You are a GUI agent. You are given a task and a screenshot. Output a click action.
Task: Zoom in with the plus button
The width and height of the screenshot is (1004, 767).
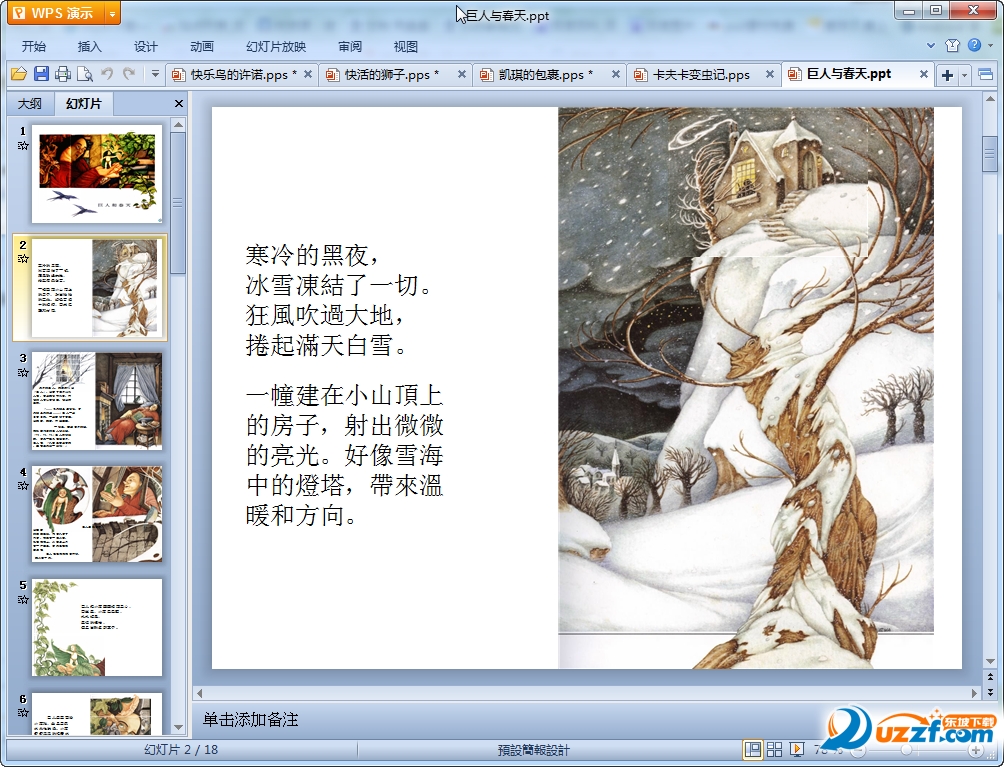point(975,750)
